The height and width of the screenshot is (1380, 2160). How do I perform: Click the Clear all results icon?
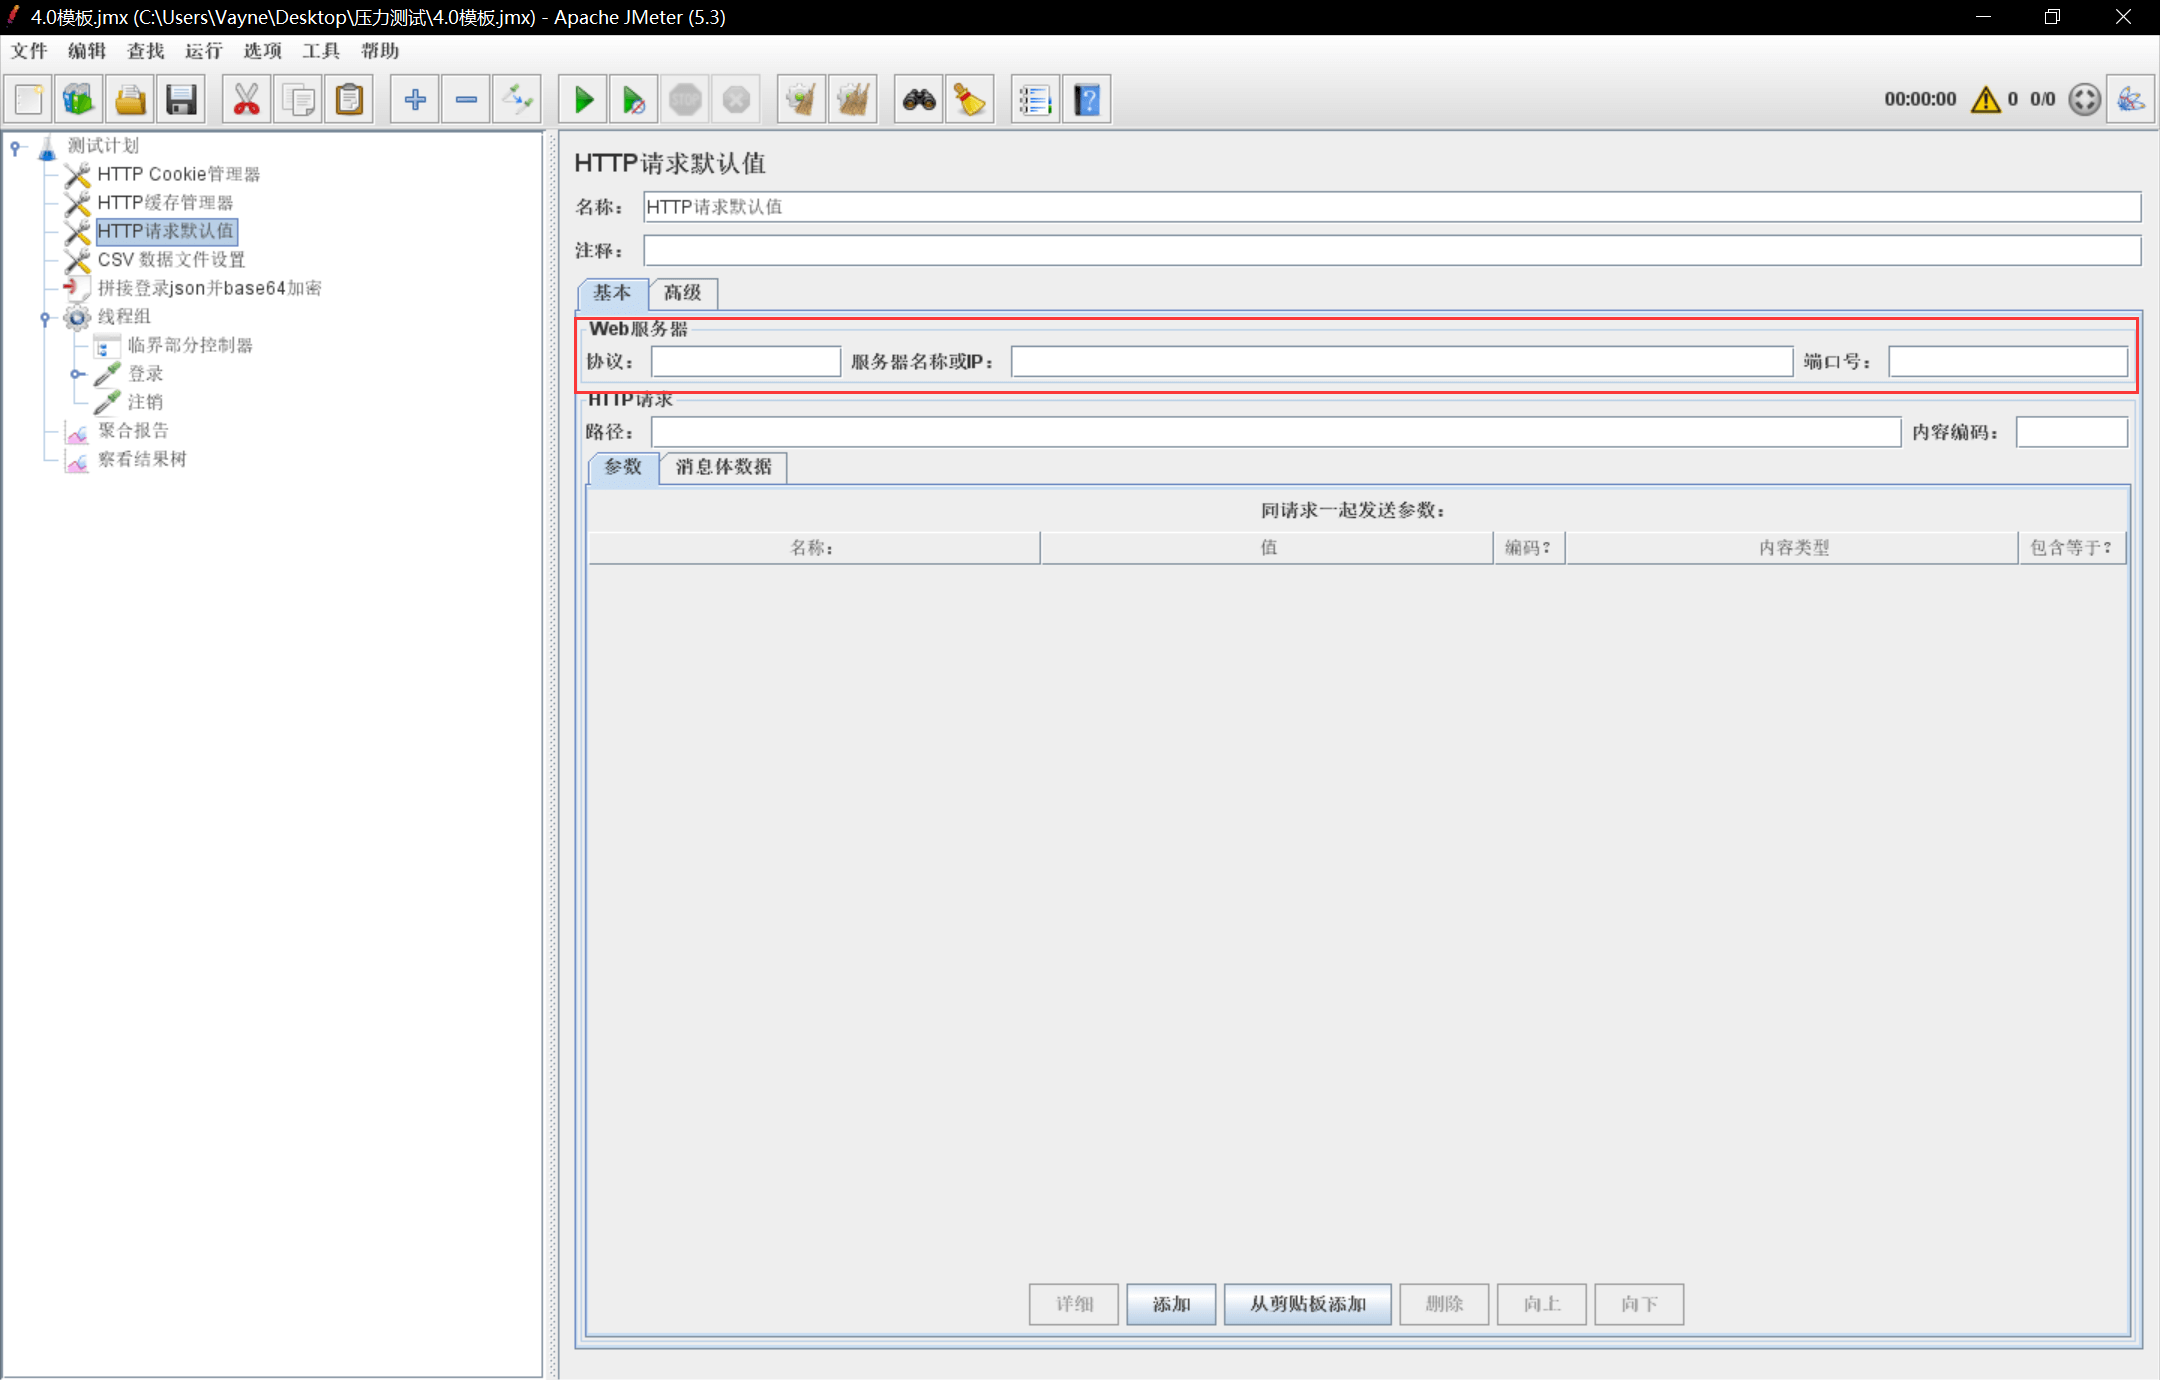pyautogui.click(x=853, y=99)
